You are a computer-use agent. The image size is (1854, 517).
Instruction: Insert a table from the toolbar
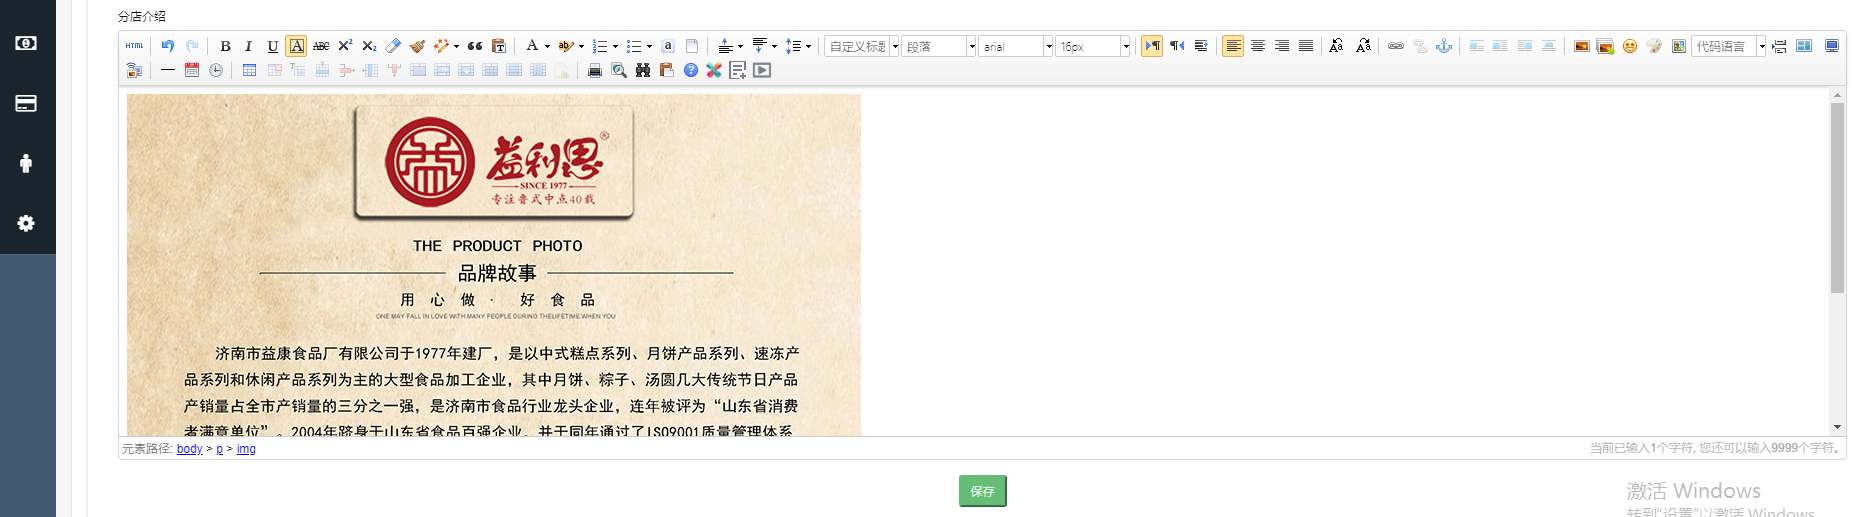click(249, 70)
